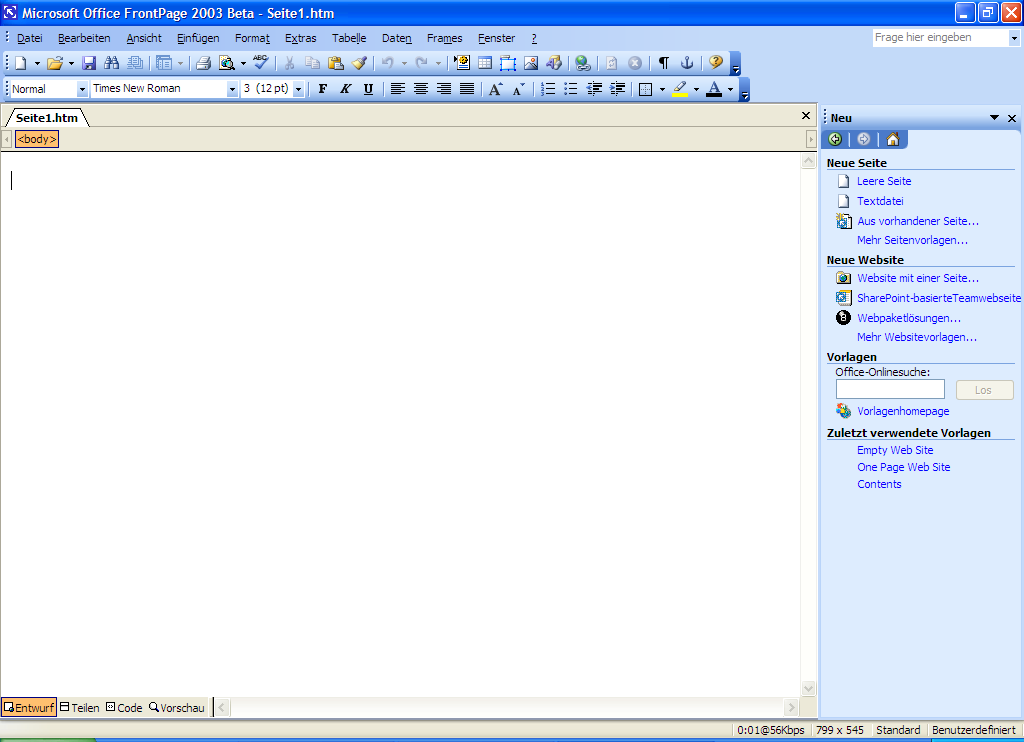Image resolution: width=1024 pixels, height=742 pixels.
Task: Toggle italic formatting
Action: (345, 89)
